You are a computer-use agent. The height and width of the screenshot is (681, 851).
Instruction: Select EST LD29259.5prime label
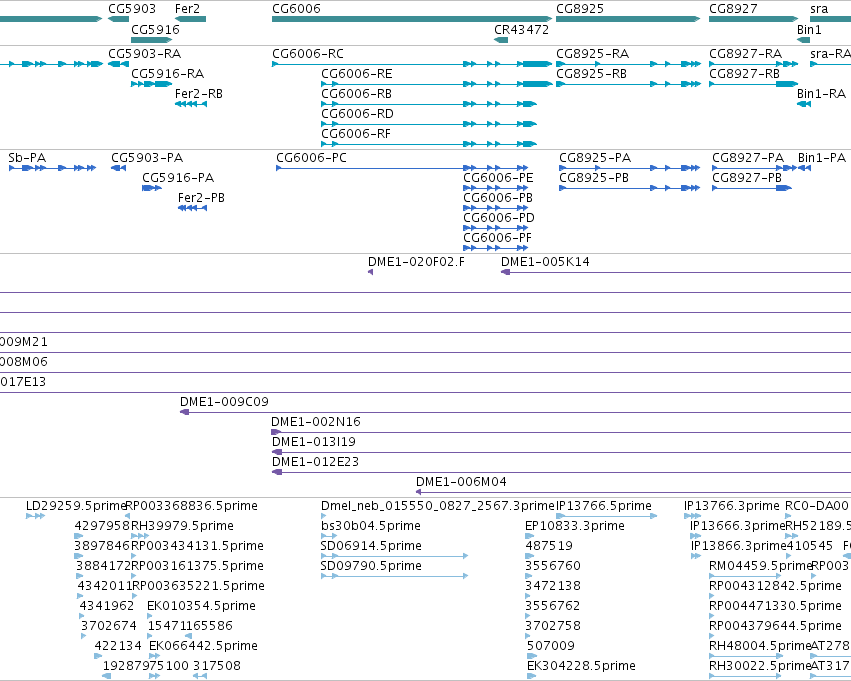point(76,506)
